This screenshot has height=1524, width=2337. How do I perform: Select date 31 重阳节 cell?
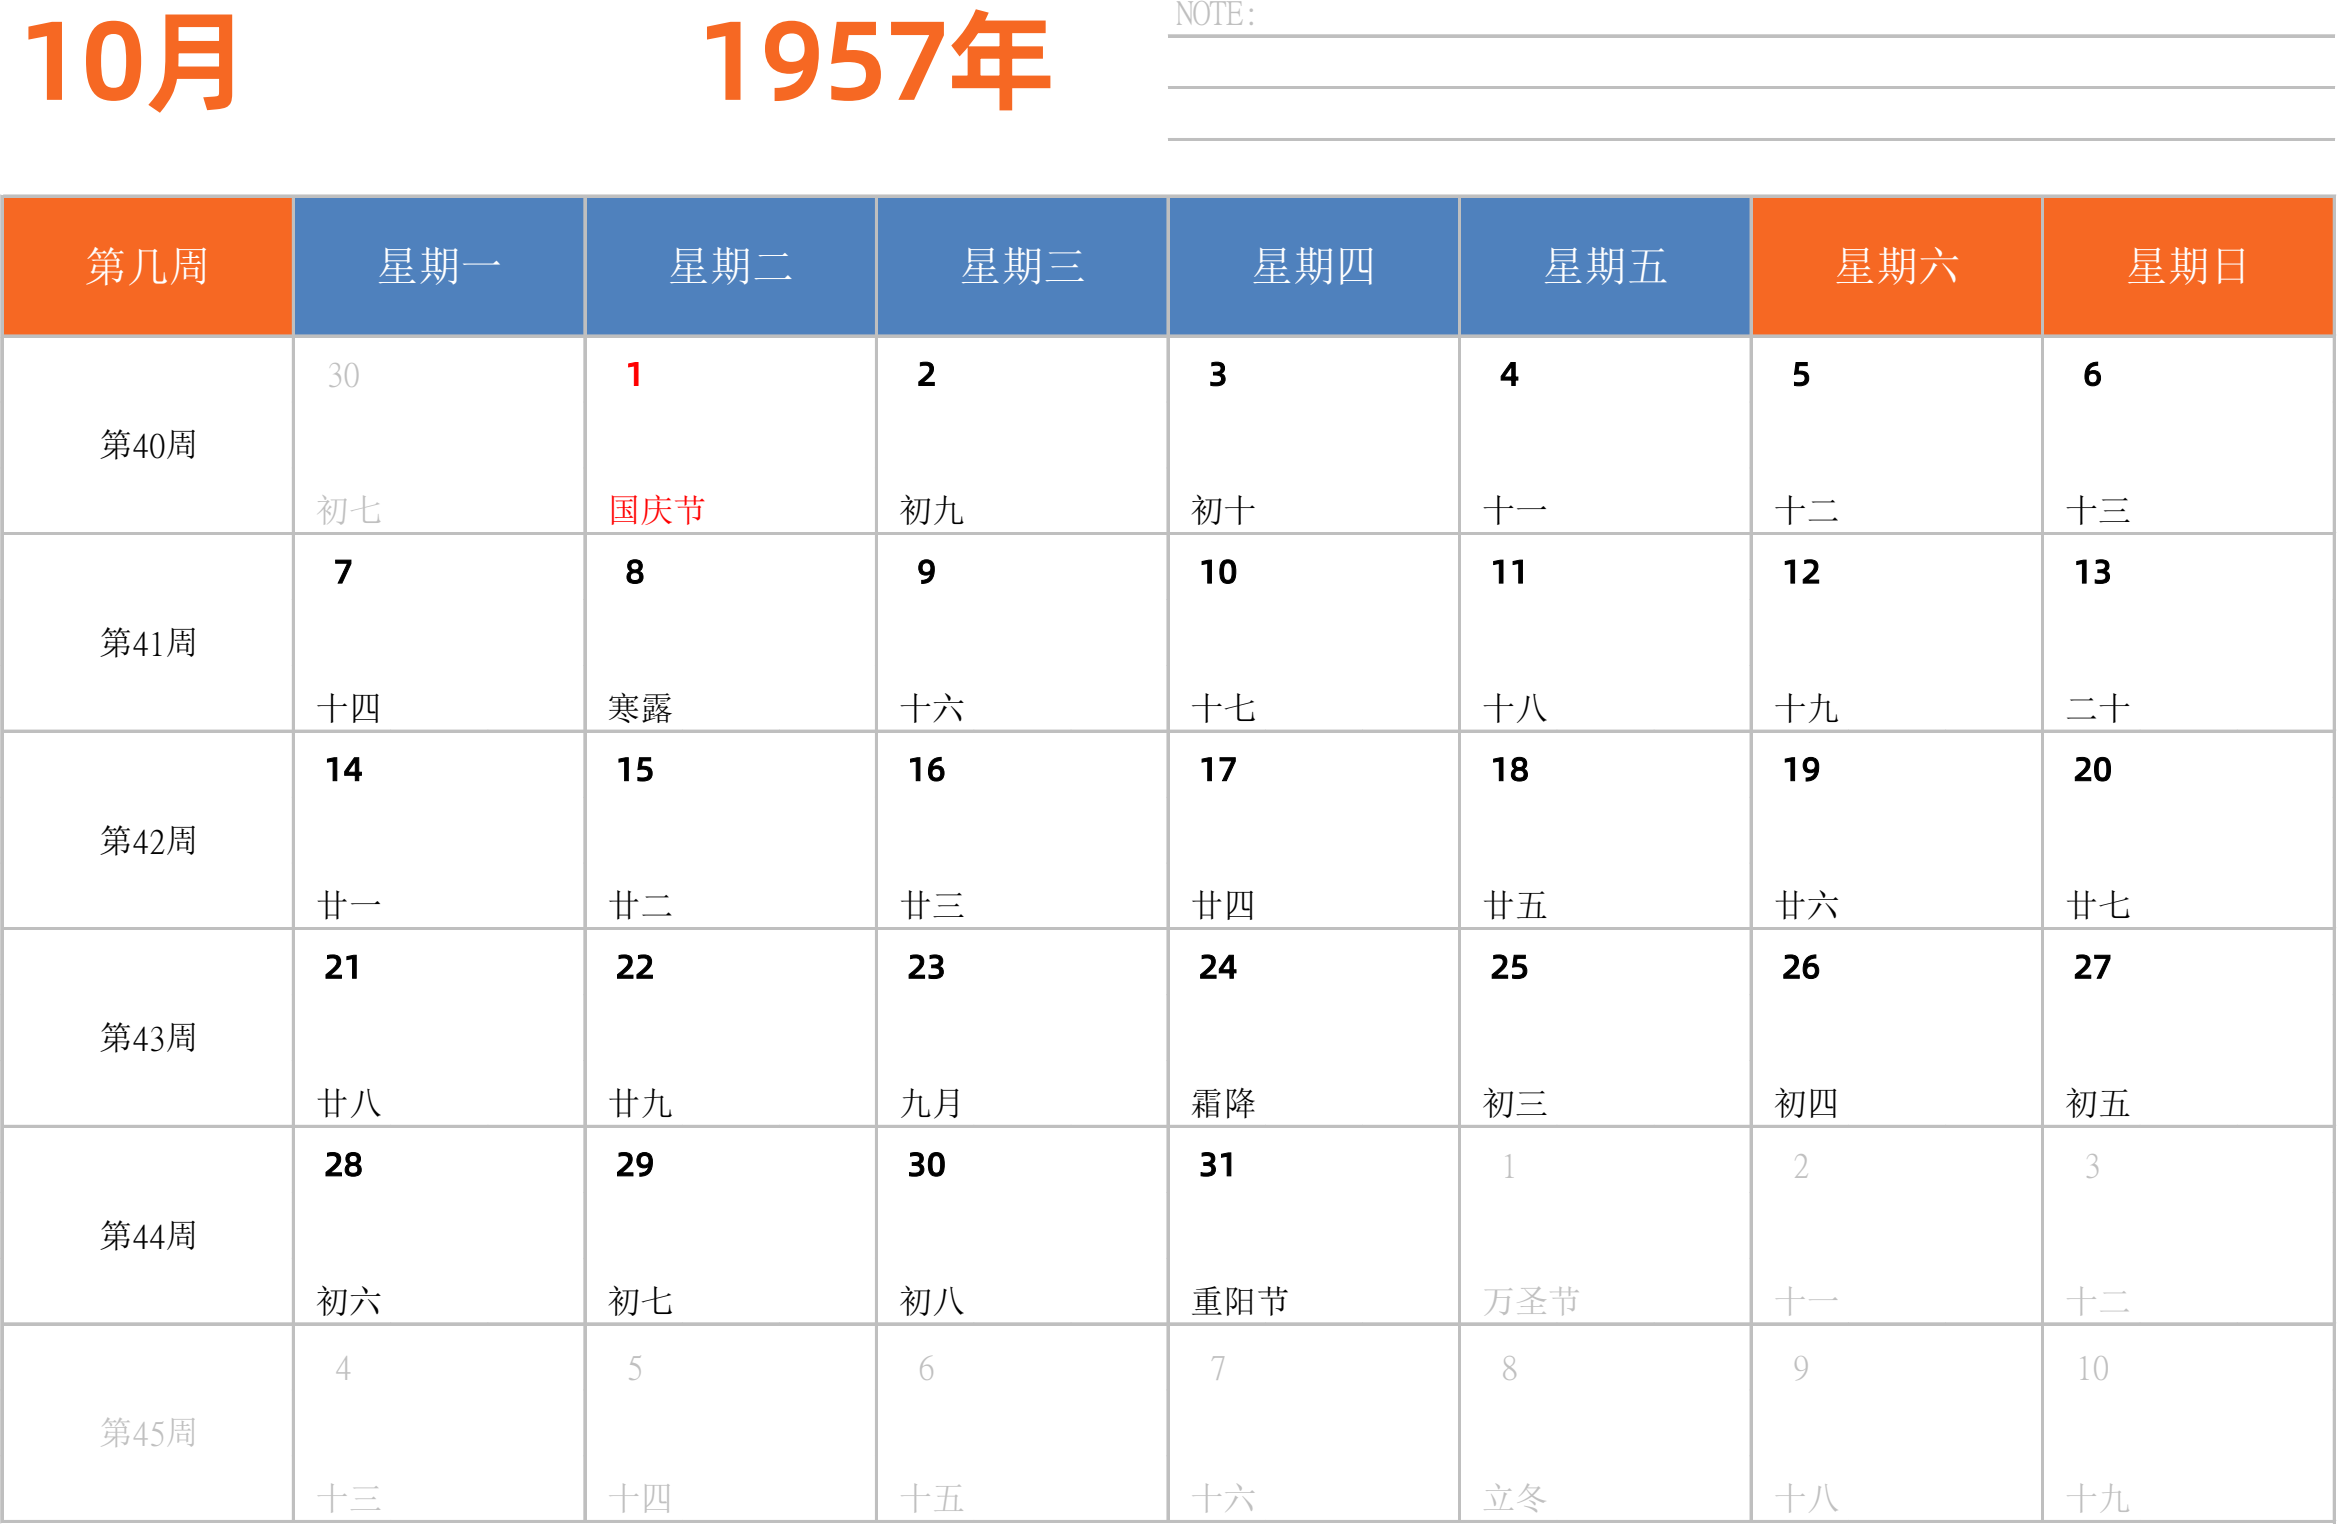tap(1313, 1227)
